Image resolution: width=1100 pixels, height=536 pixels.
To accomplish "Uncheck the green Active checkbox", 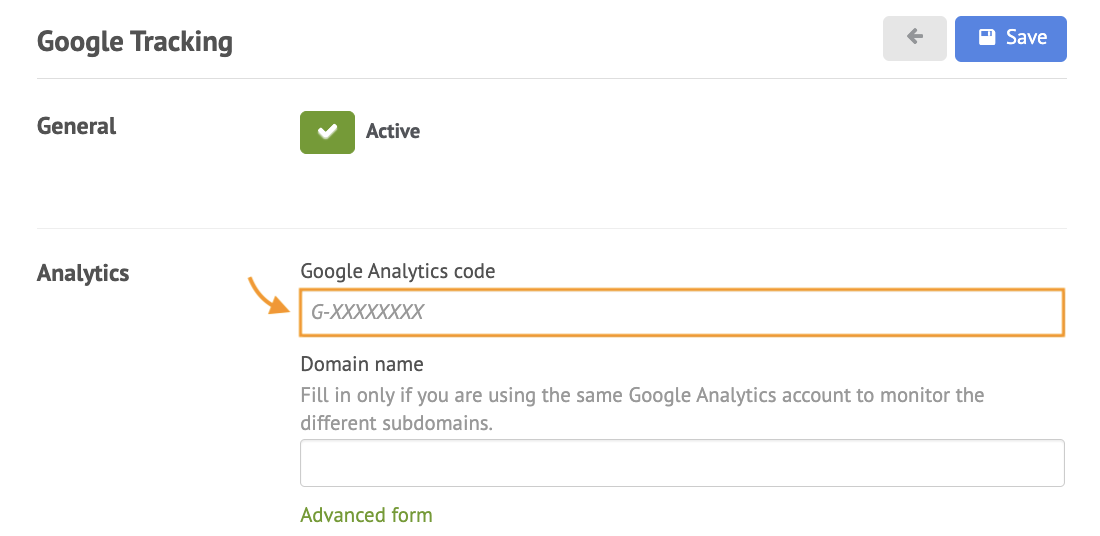I will click(x=328, y=132).
